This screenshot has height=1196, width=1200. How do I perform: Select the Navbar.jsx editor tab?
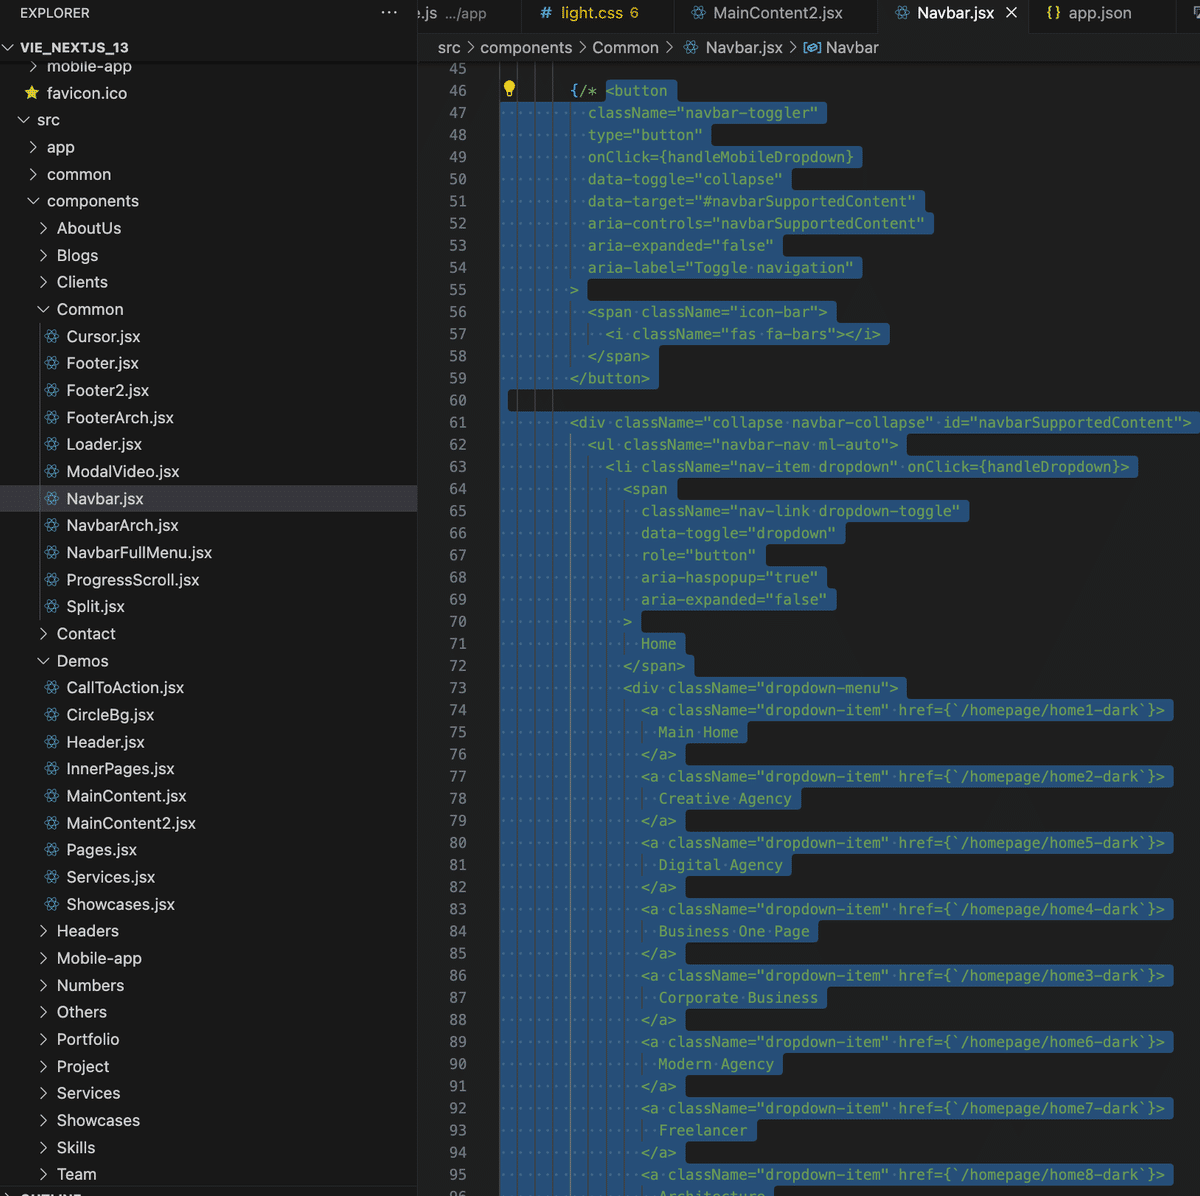tap(953, 13)
